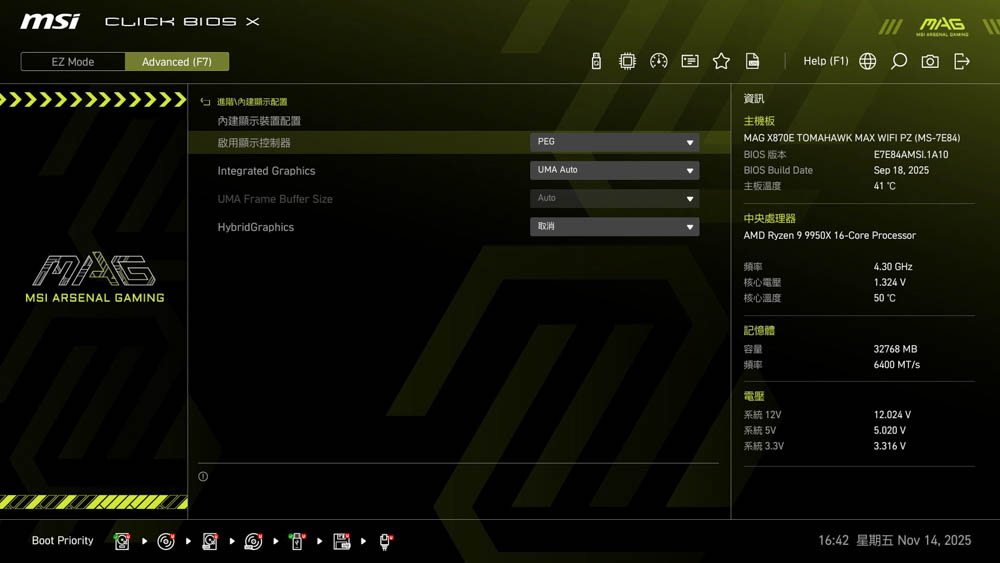Click the Help (F1) button

[825, 61]
